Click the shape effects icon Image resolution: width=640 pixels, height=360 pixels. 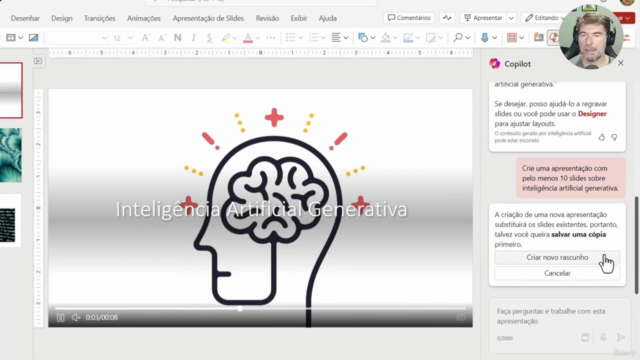(x=430, y=38)
